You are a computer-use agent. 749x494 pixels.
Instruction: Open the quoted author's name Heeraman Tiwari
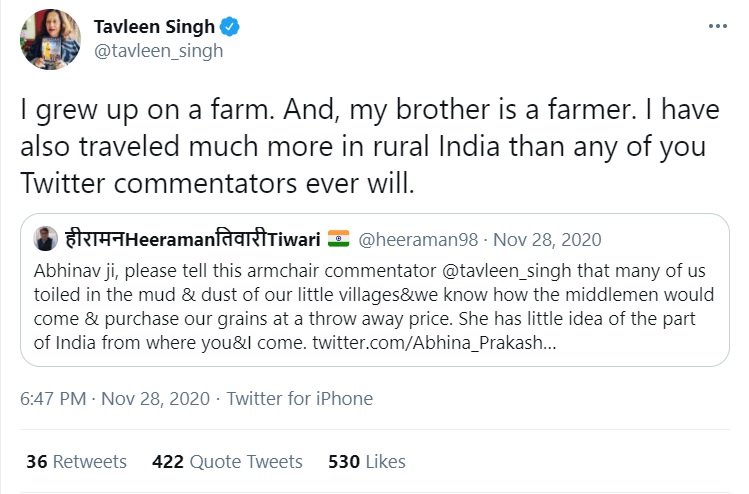coord(190,240)
